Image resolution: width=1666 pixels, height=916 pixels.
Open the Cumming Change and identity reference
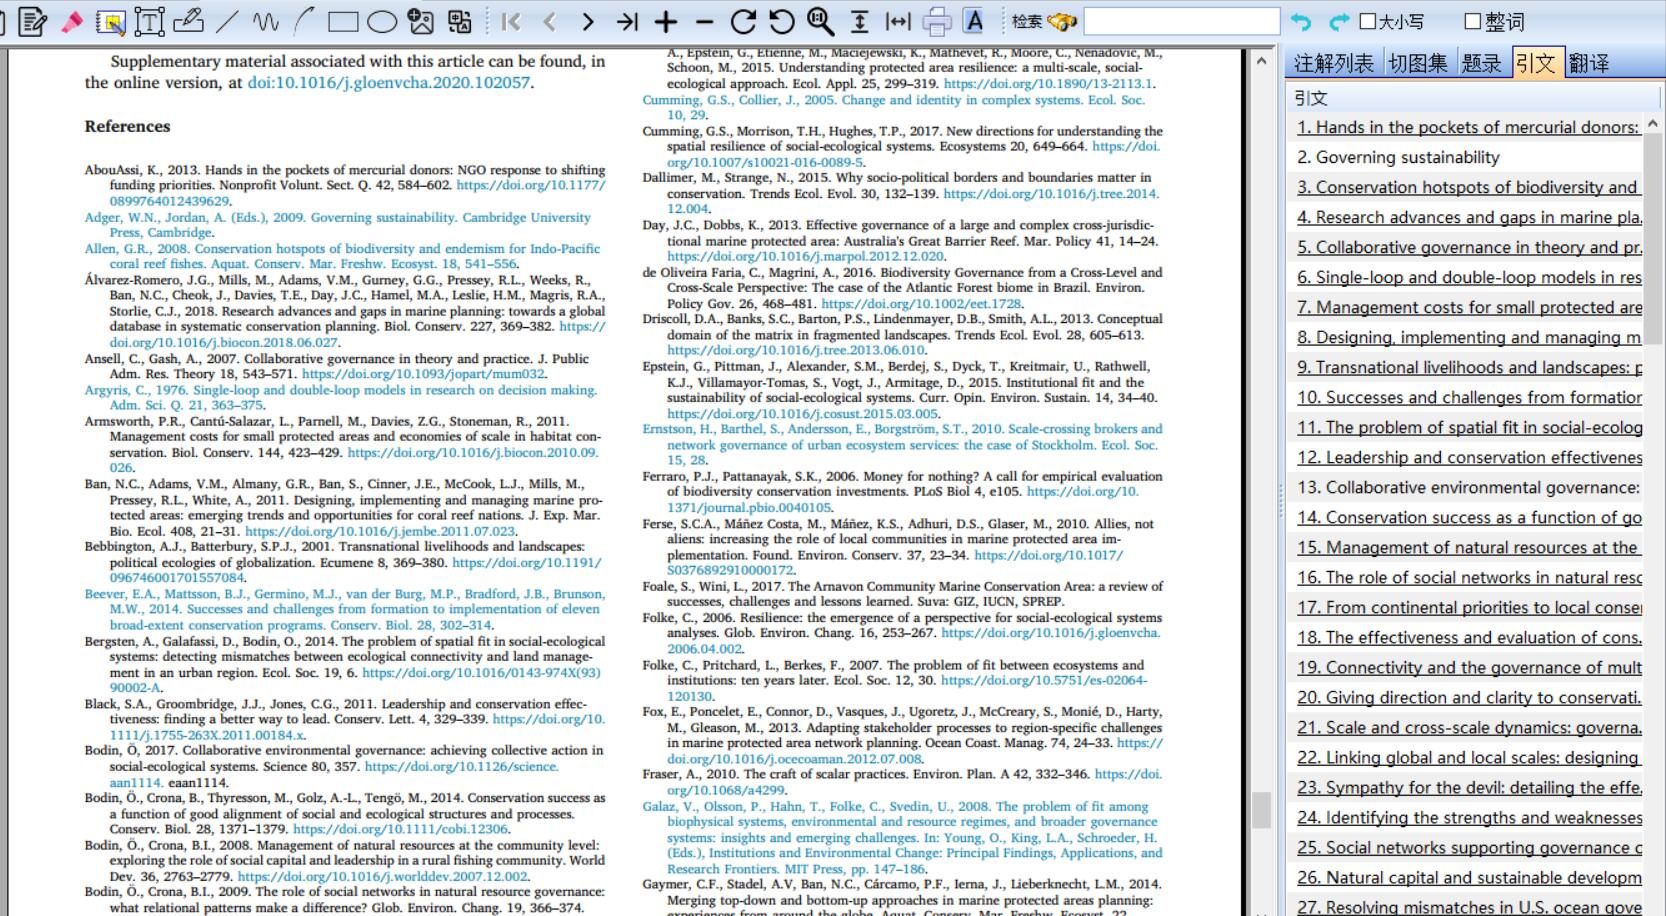893,107
